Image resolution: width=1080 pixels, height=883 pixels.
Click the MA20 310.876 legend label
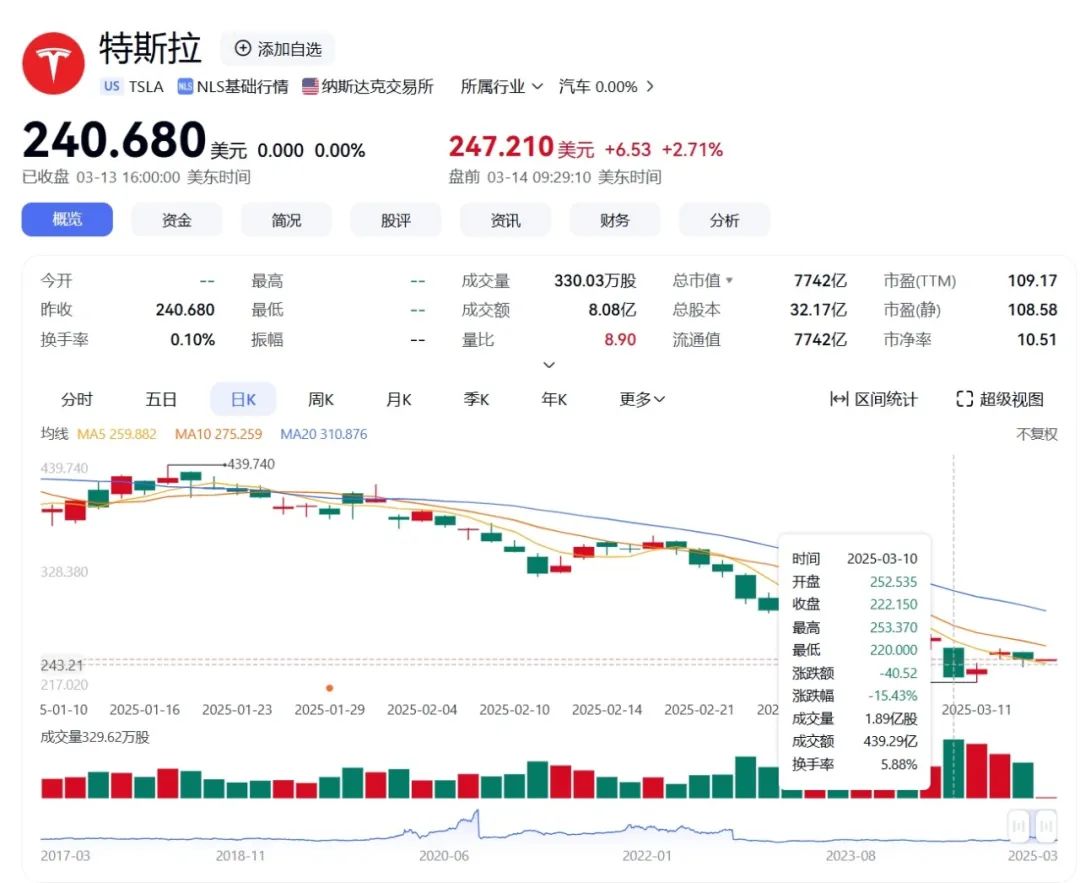324,434
